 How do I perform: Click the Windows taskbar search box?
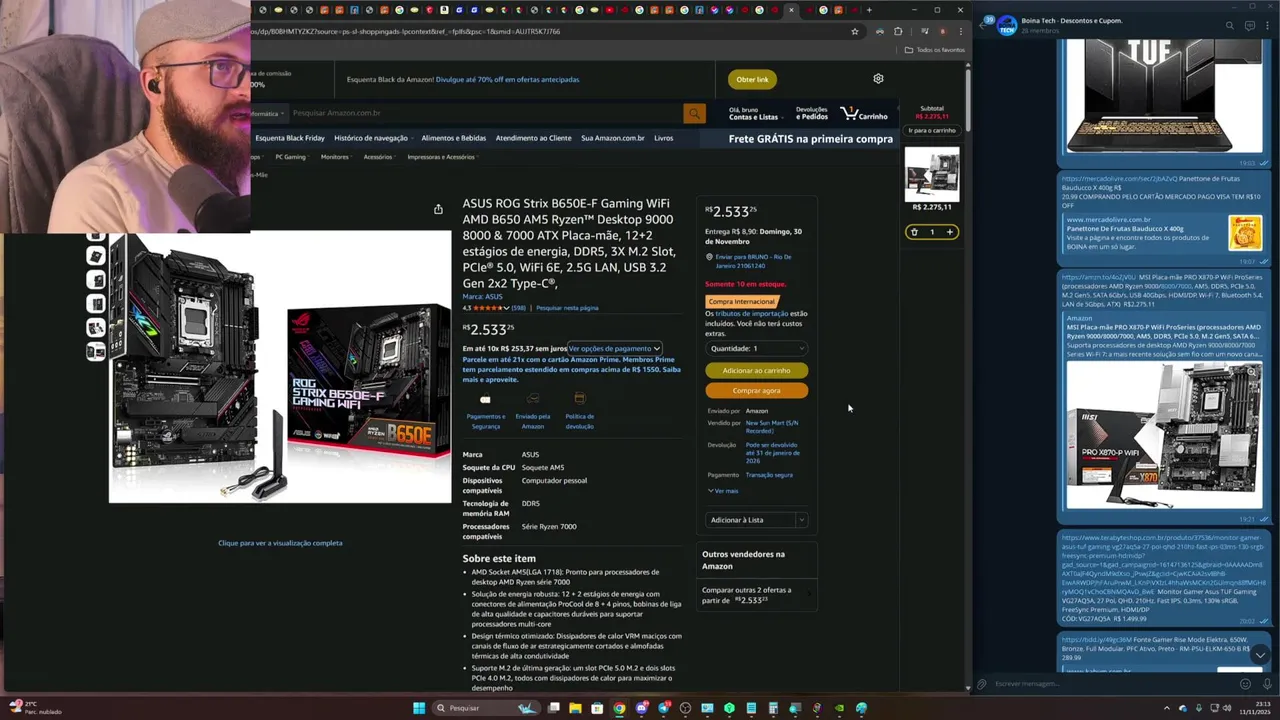click(486, 708)
